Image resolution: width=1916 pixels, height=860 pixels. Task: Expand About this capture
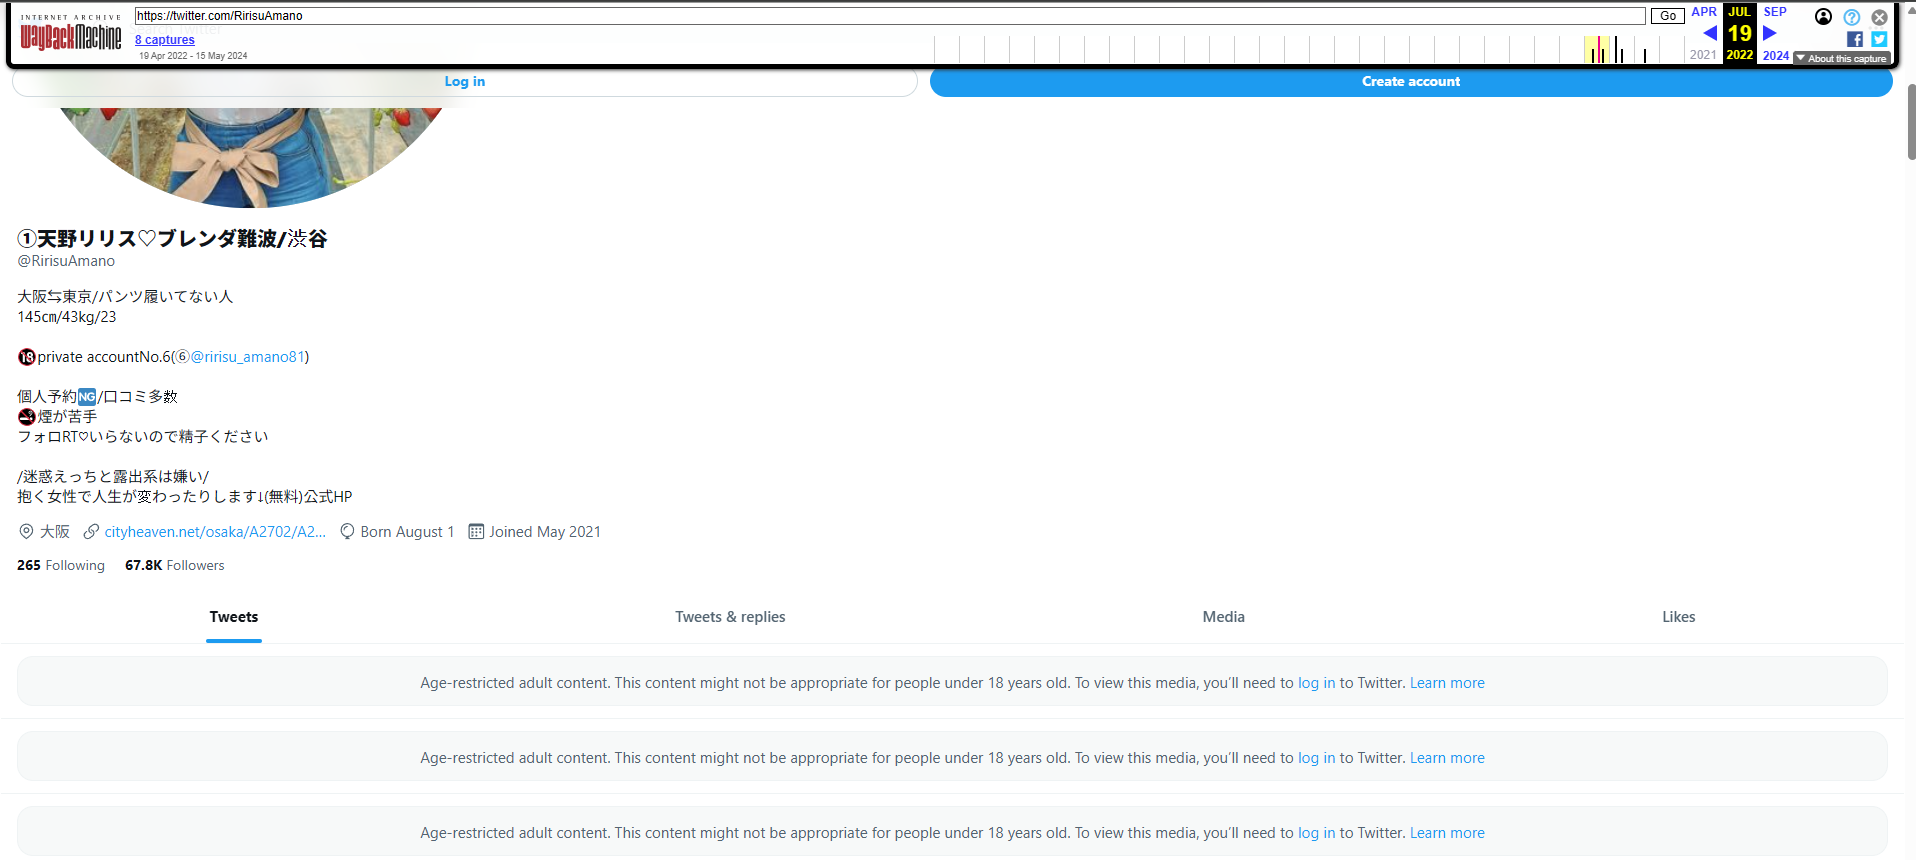point(1841,59)
